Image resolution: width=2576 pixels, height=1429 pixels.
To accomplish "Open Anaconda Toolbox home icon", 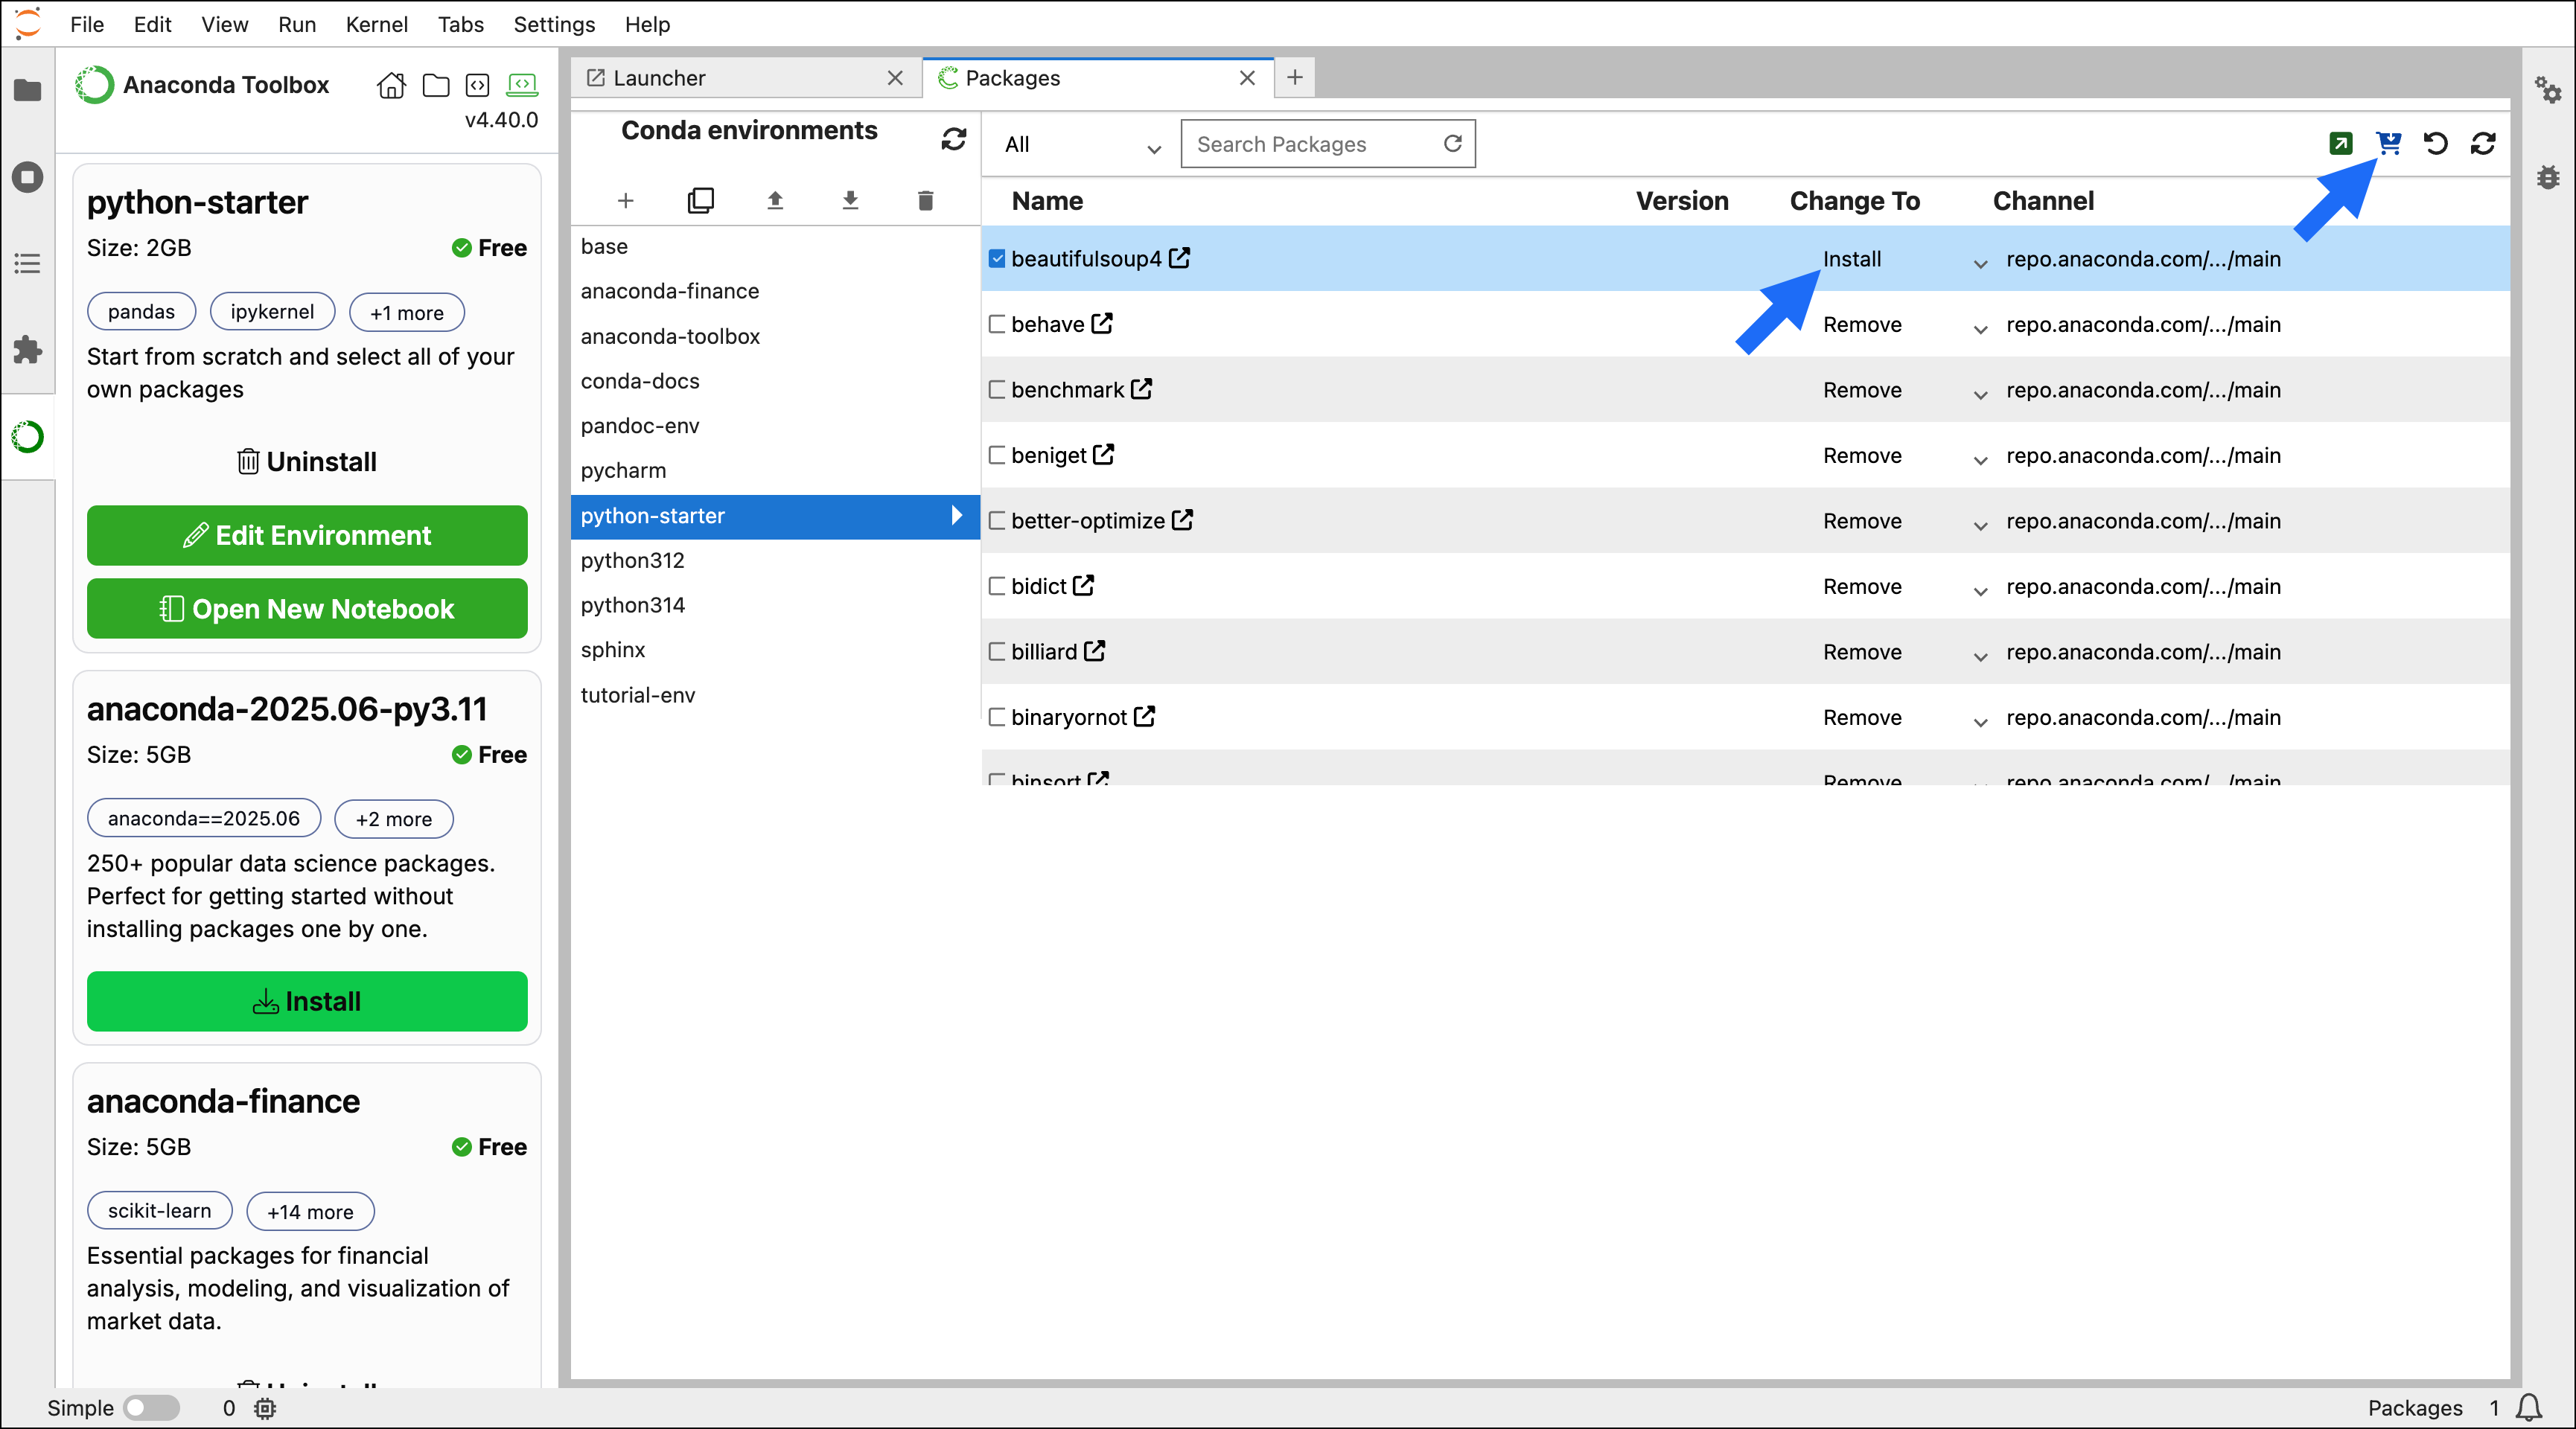I will click(x=391, y=85).
